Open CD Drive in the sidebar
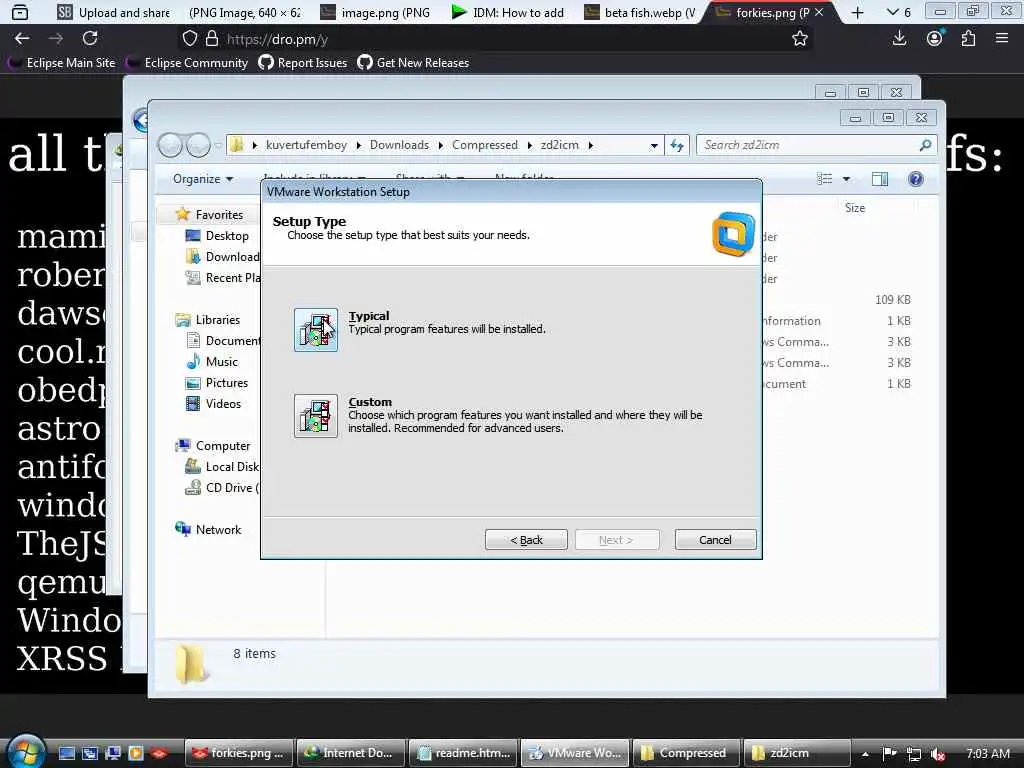 coord(223,488)
